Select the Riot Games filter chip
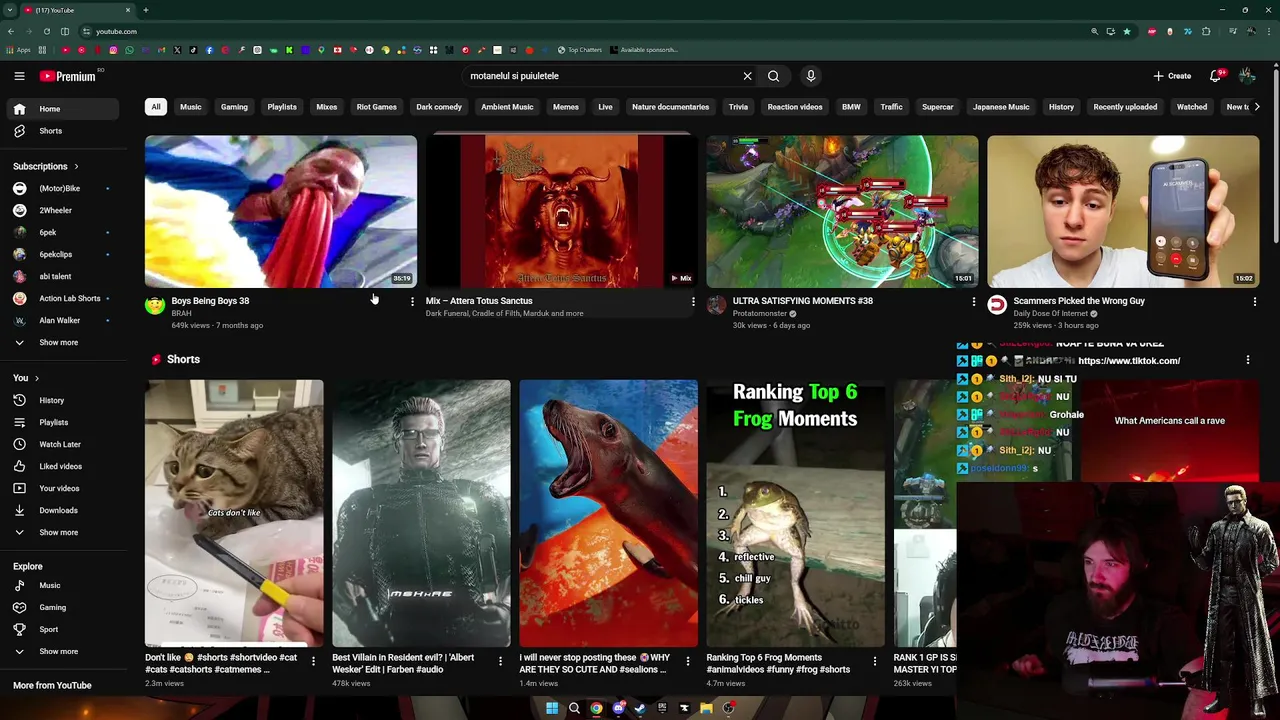This screenshot has width=1280, height=720. [376, 107]
